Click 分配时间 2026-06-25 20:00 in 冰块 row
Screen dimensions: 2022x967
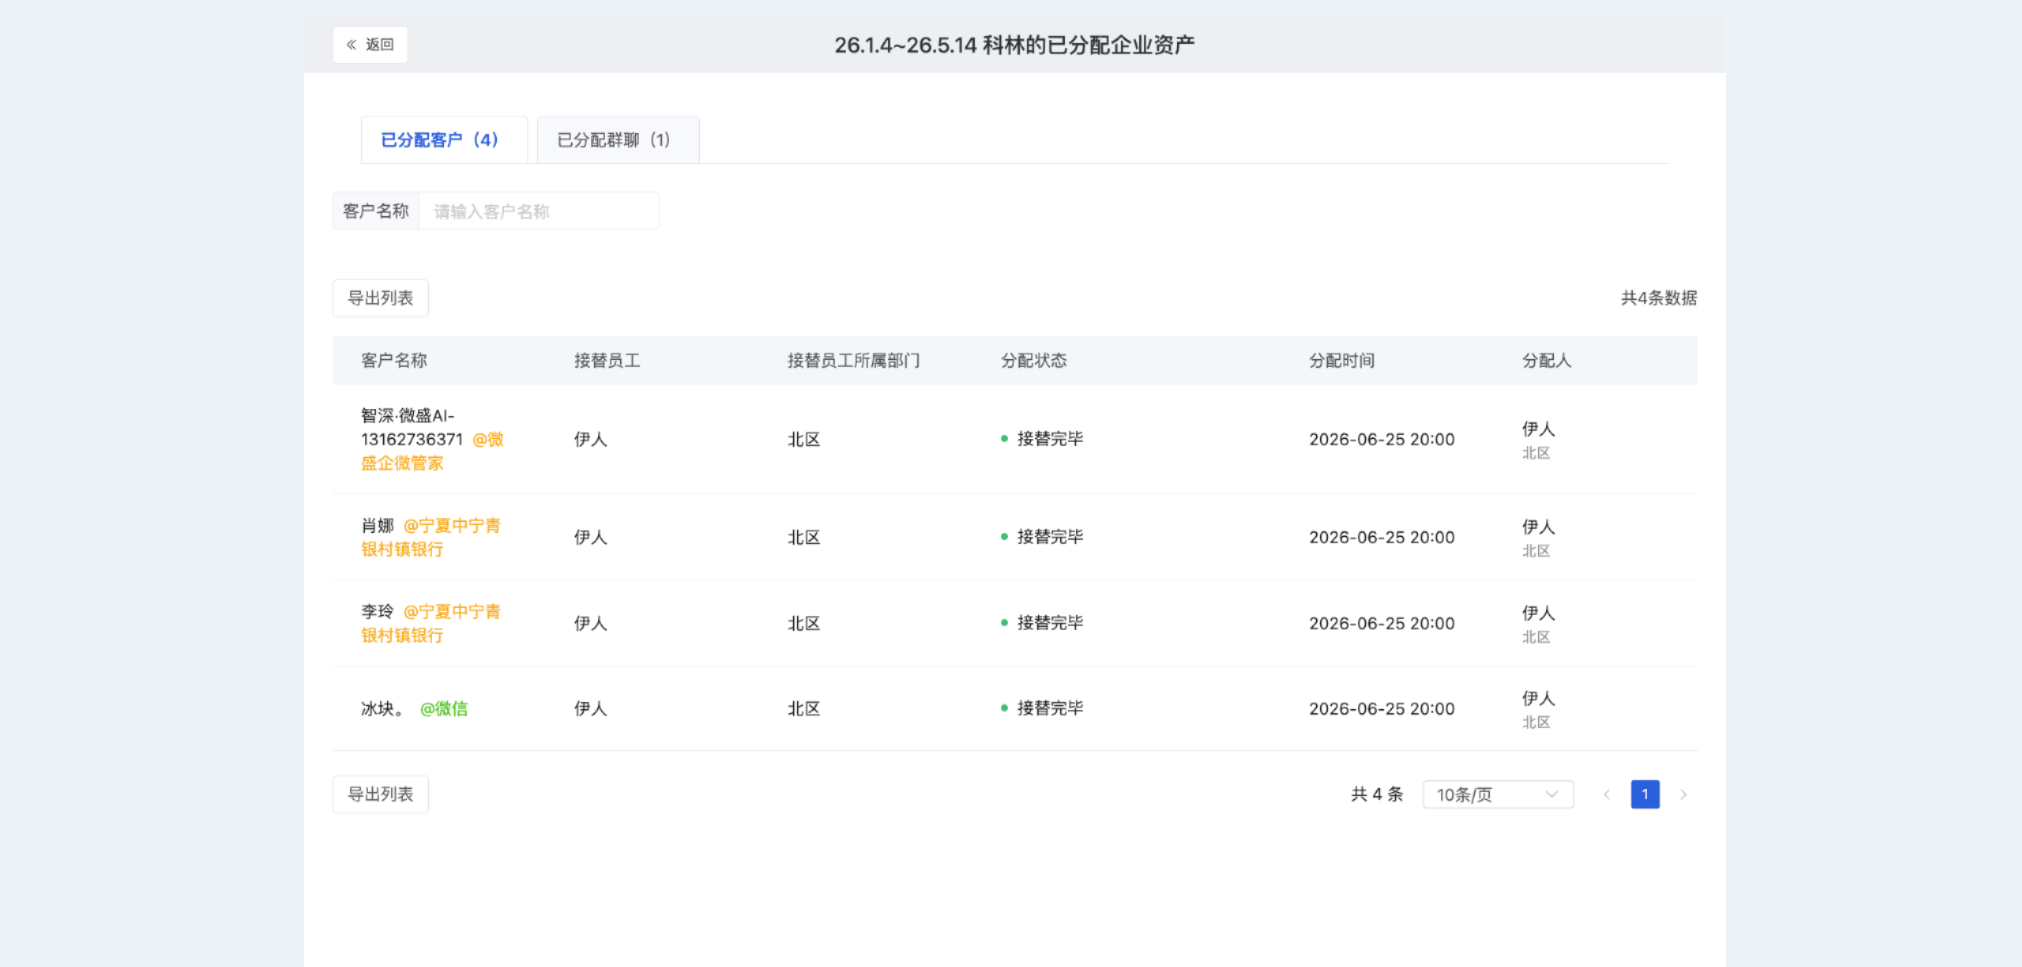[1382, 709]
